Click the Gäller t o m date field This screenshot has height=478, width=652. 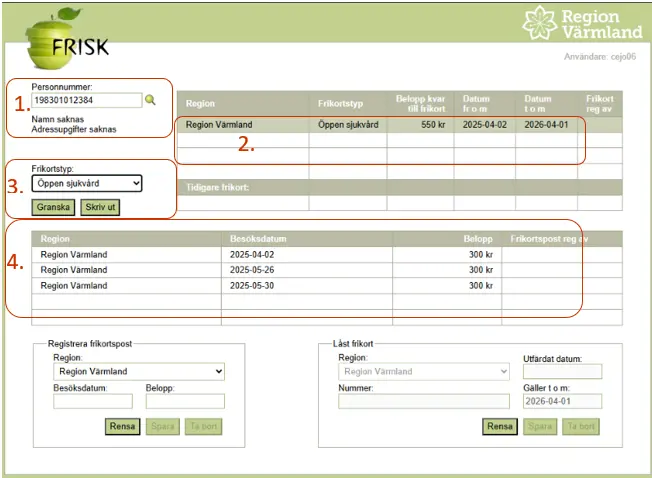tap(562, 401)
